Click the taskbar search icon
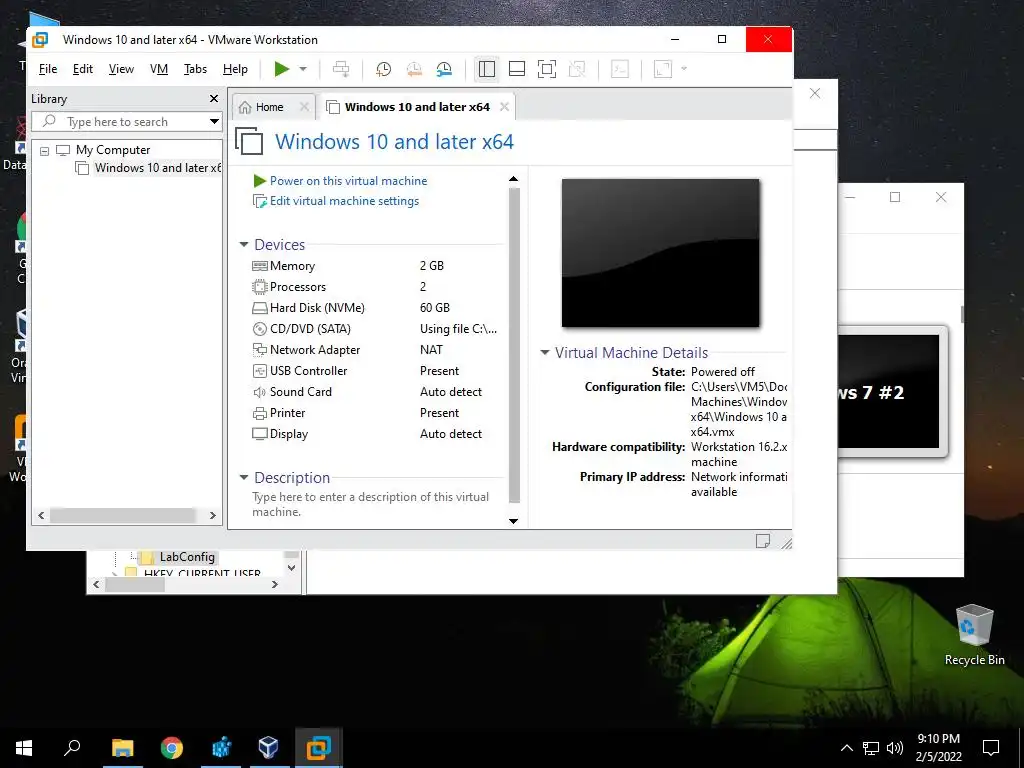The height and width of the screenshot is (768, 1024). coord(72,748)
